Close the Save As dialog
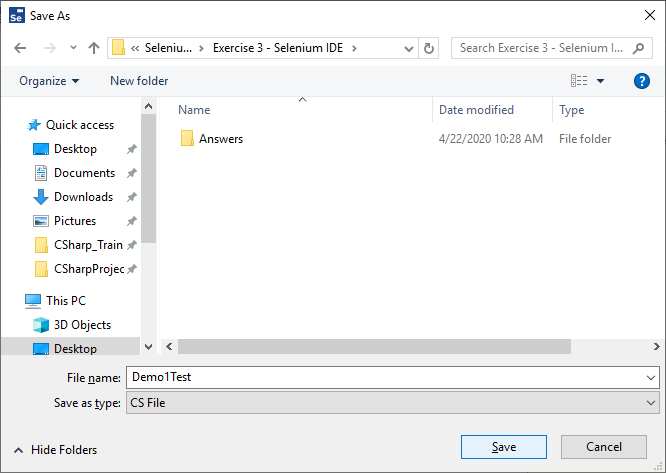 point(649,15)
